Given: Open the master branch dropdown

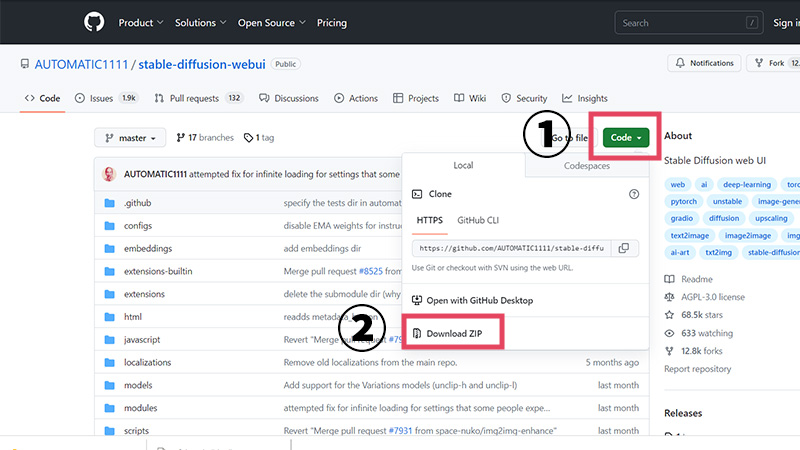Looking at the screenshot, I should click(x=130, y=138).
